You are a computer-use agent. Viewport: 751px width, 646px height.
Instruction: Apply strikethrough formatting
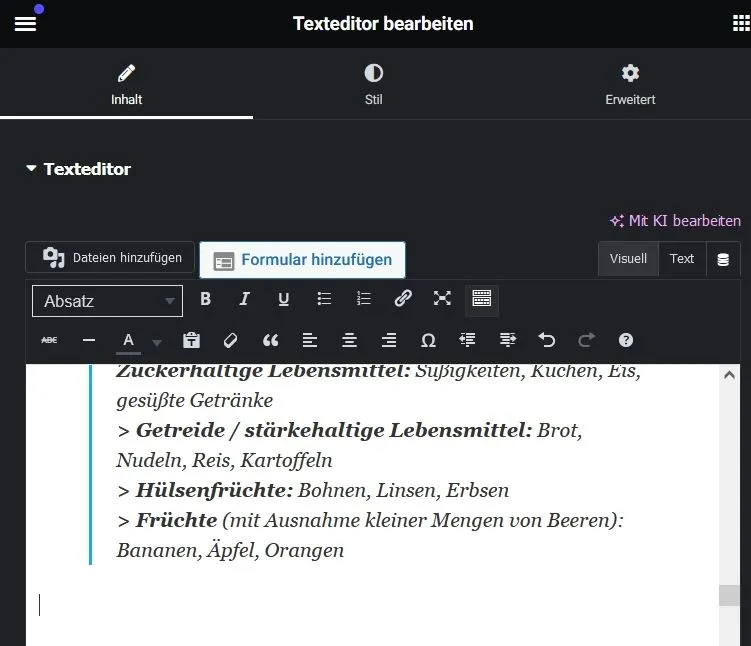(x=49, y=340)
